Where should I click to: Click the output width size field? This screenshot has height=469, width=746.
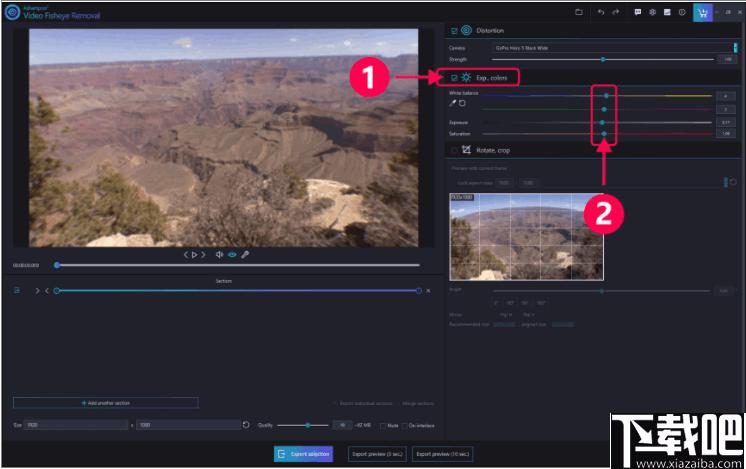click(x=77, y=425)
